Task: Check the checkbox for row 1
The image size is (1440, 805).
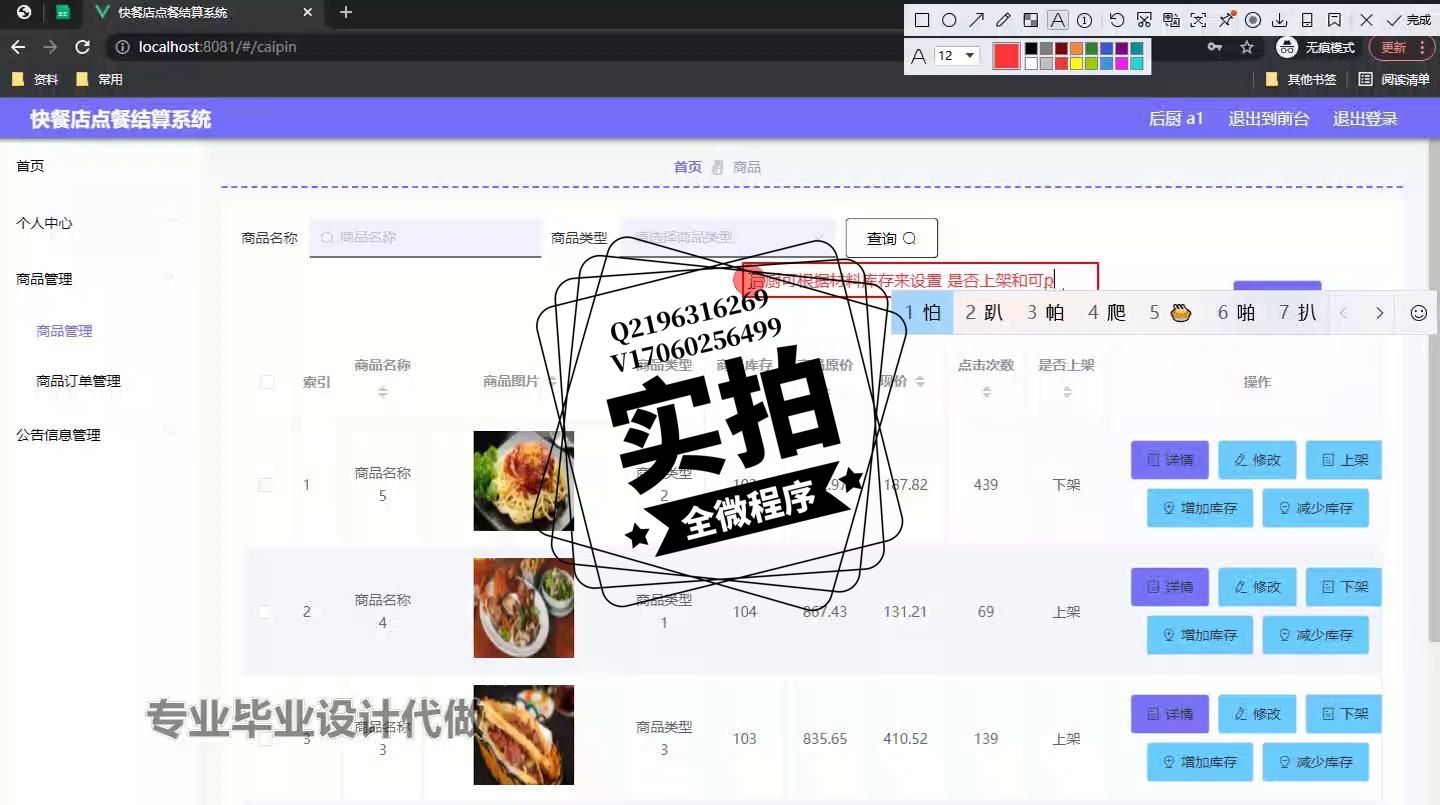Action: (265, 485)
